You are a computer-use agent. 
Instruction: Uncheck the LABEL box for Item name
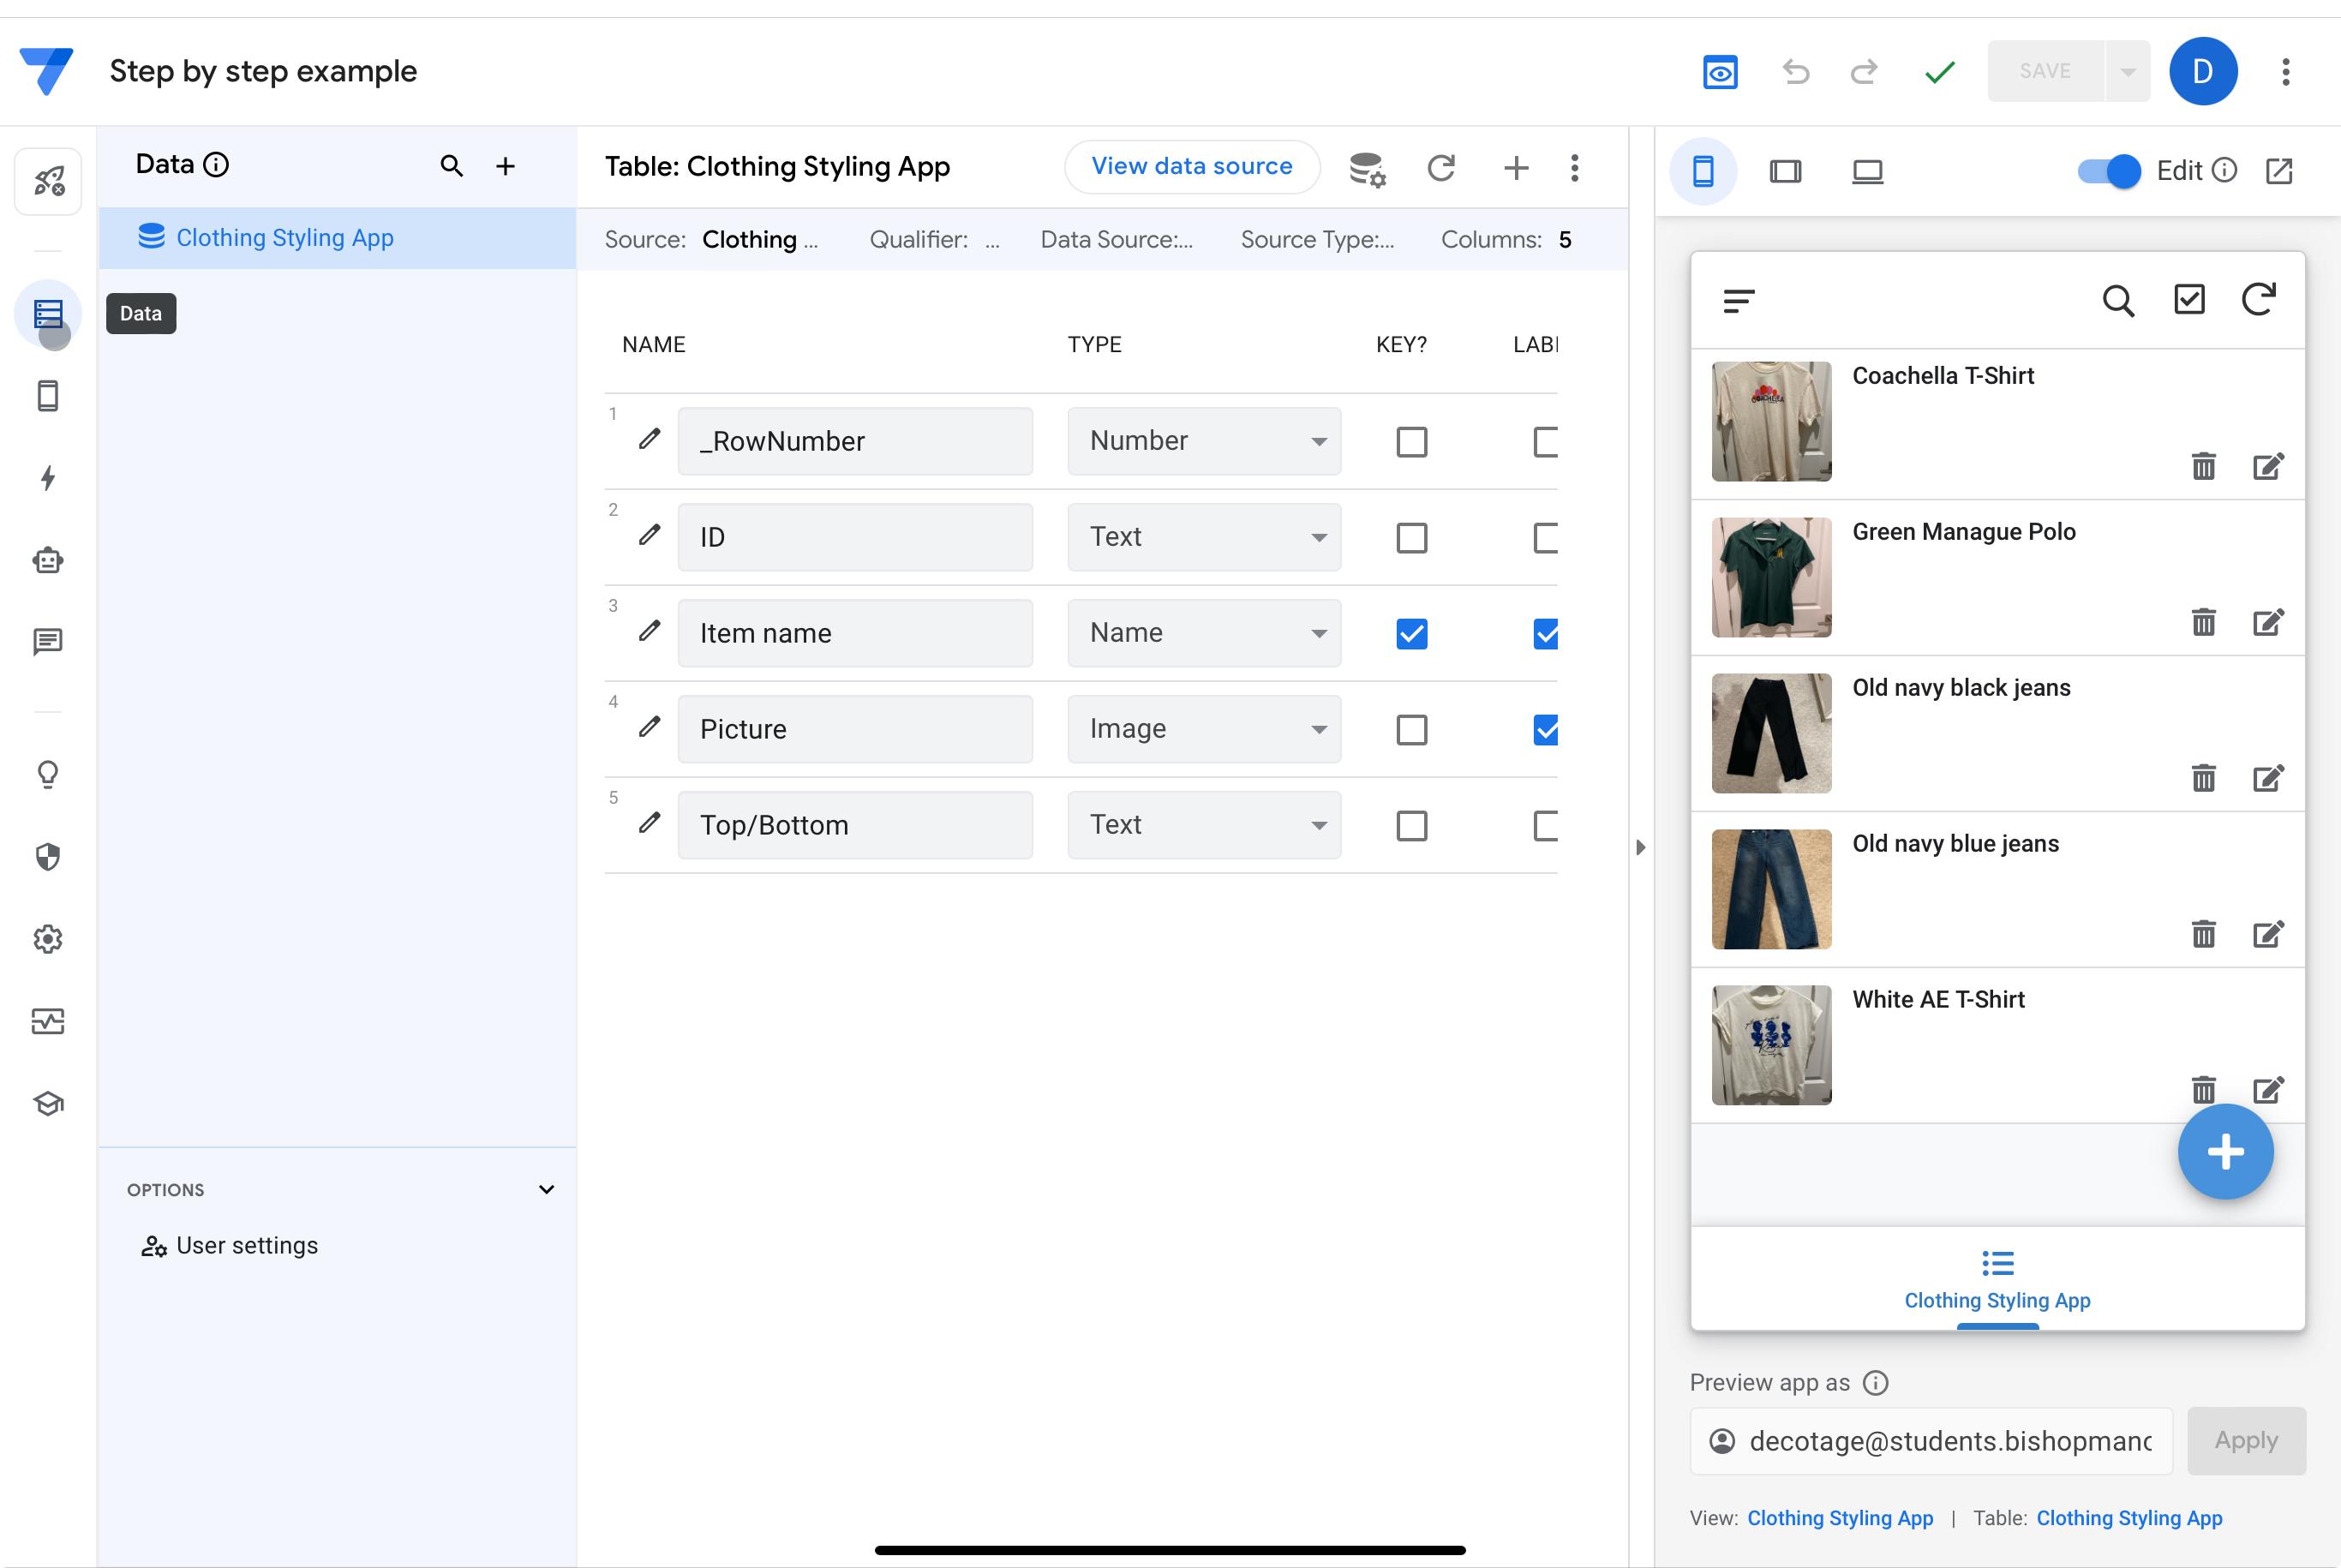(x=1546, y=634)
